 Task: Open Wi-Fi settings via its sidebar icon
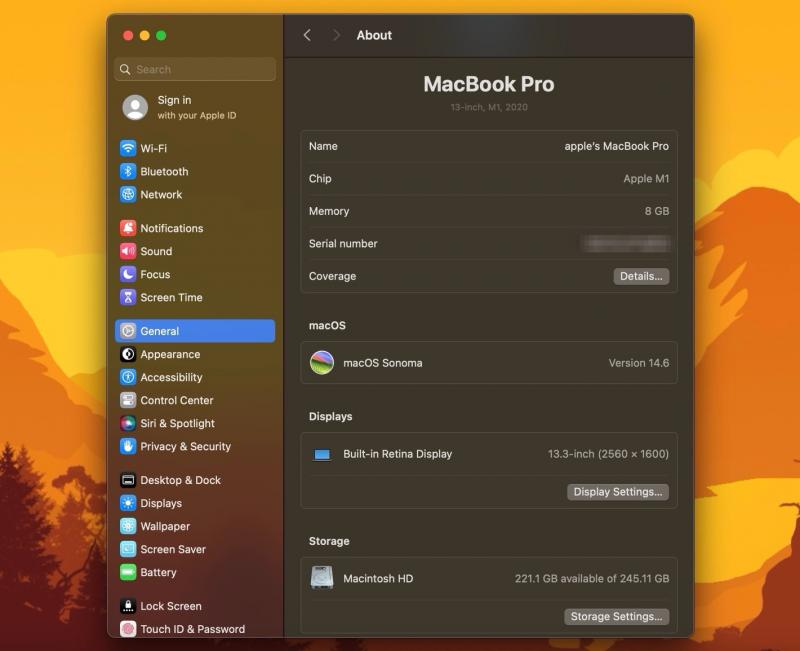click(128, 148)
